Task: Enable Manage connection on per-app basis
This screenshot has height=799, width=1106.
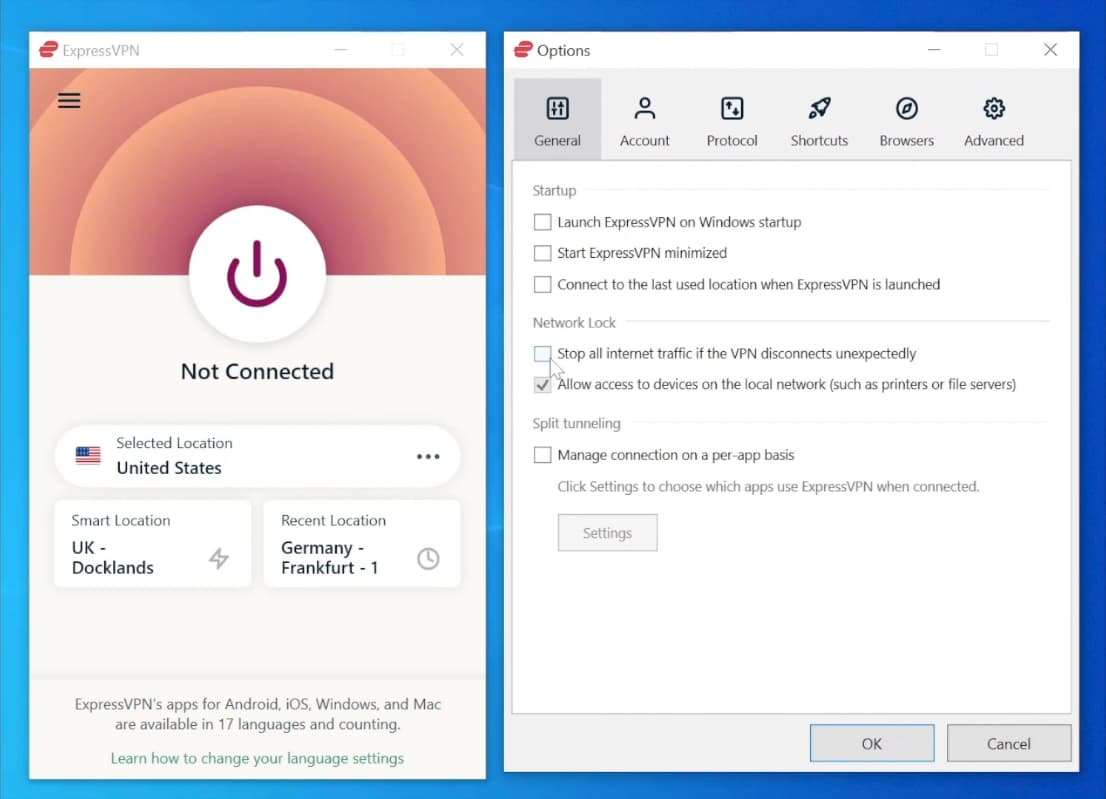Action: click(543, 454)
